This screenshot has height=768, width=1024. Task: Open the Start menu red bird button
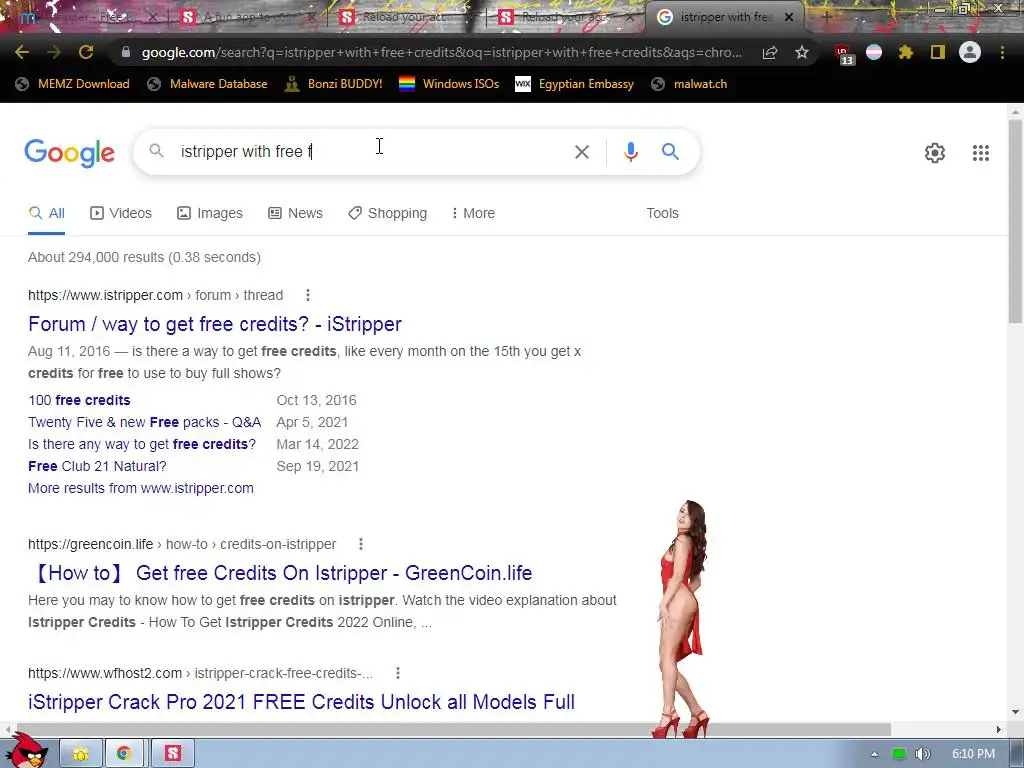pos(27,751)
